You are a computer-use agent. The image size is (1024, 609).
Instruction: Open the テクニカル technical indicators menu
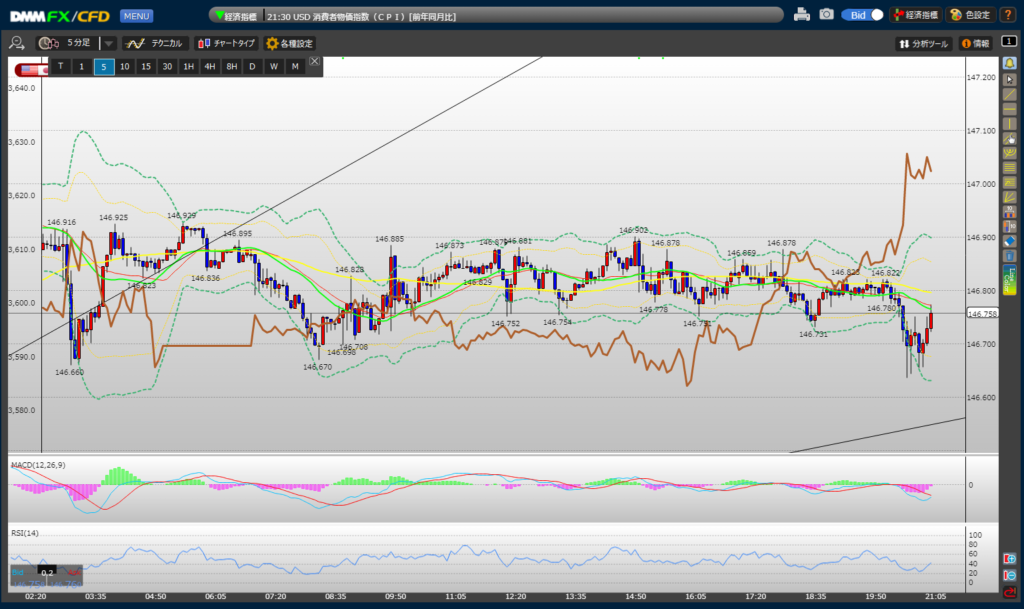pos(155,43)
